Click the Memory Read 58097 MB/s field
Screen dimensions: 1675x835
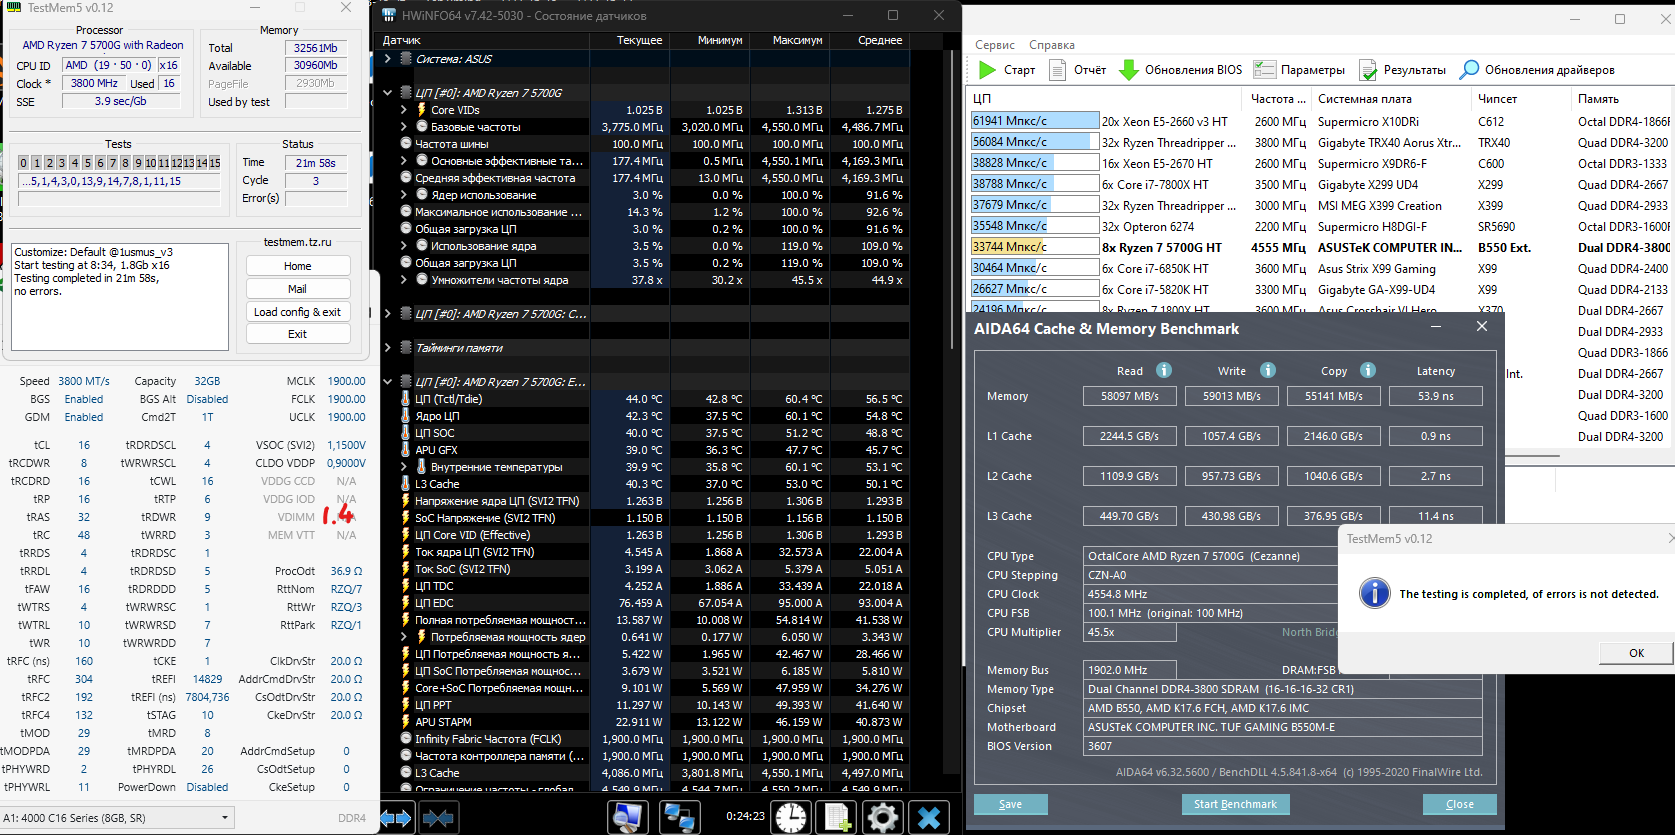coord(1130,396)
